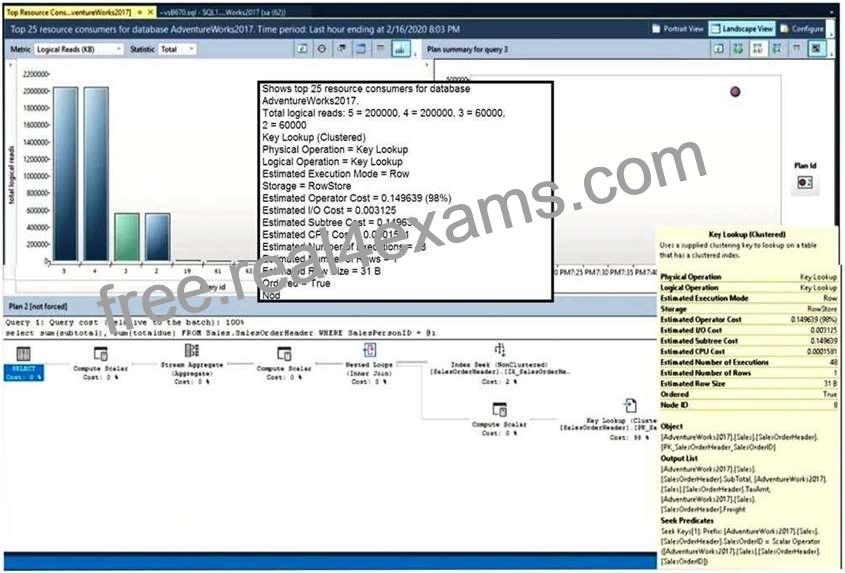
Task: Click the Unforce Plan icon
Action: tap(758, 49)
